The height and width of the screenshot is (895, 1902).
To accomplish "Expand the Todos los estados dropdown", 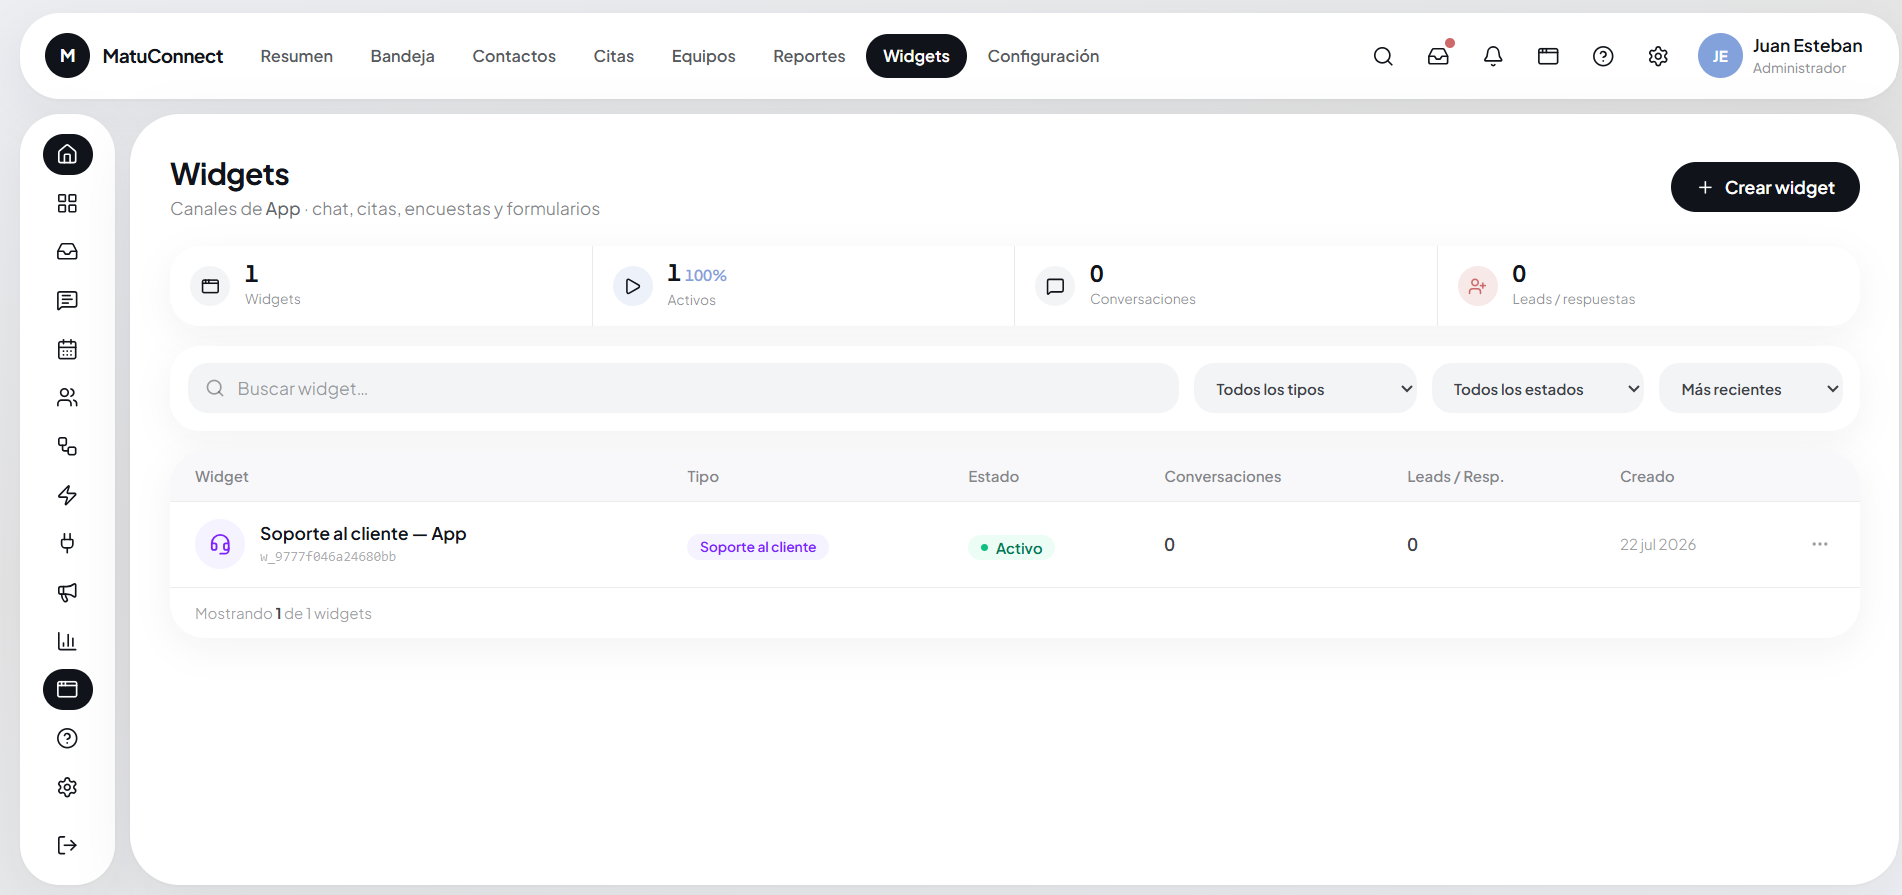I will [1537, 389].
